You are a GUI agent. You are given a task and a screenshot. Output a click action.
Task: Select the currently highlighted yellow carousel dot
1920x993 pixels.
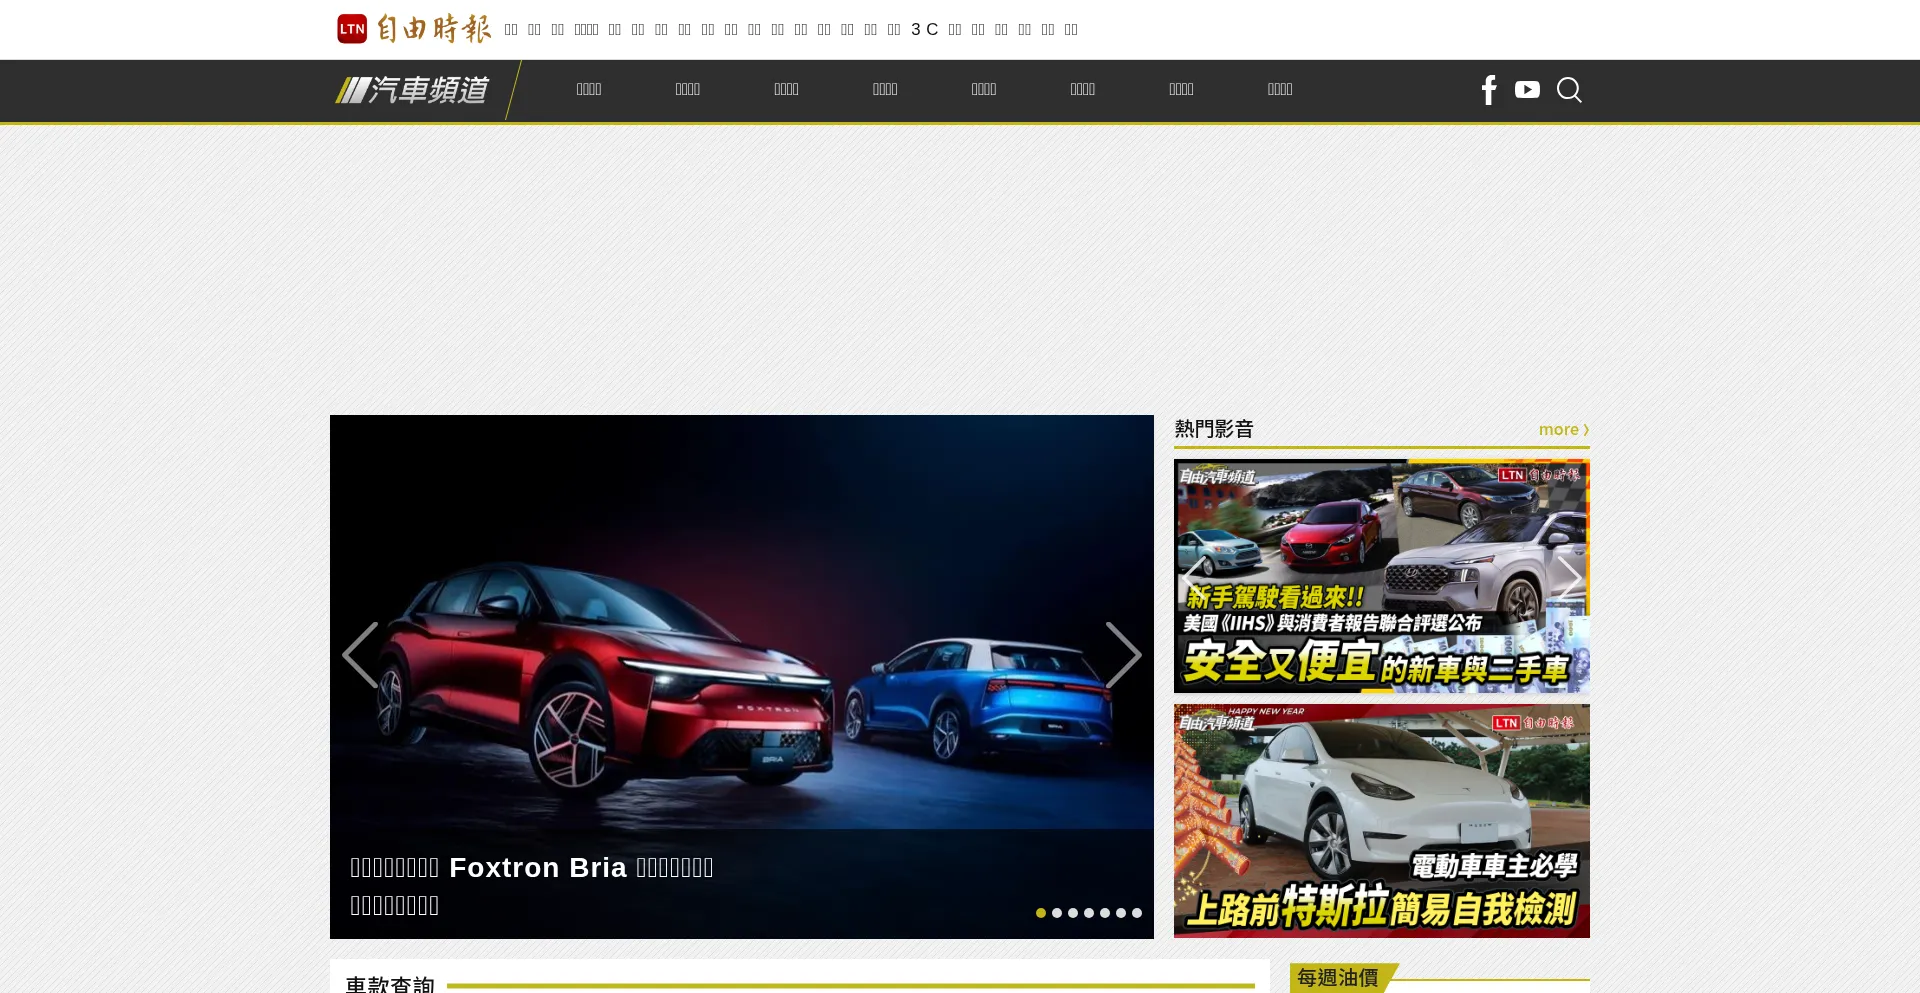tap(1041, 912)
